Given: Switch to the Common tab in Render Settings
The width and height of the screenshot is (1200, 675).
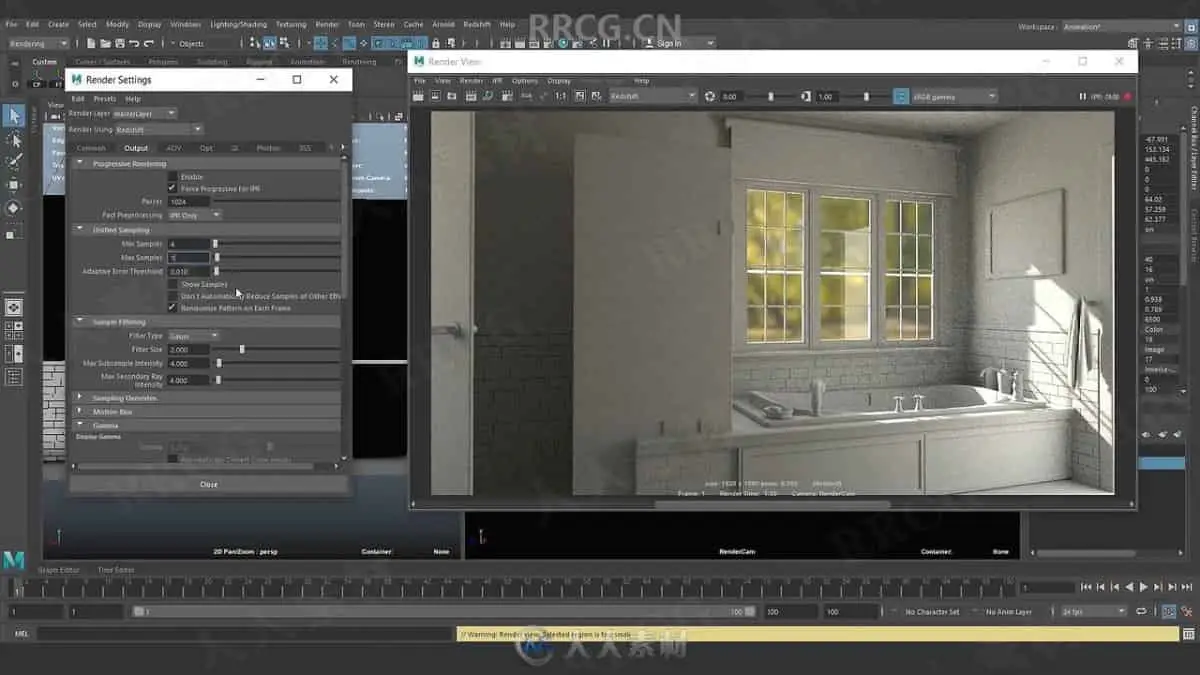Looking at the screenshot, I should pos(90,148).
